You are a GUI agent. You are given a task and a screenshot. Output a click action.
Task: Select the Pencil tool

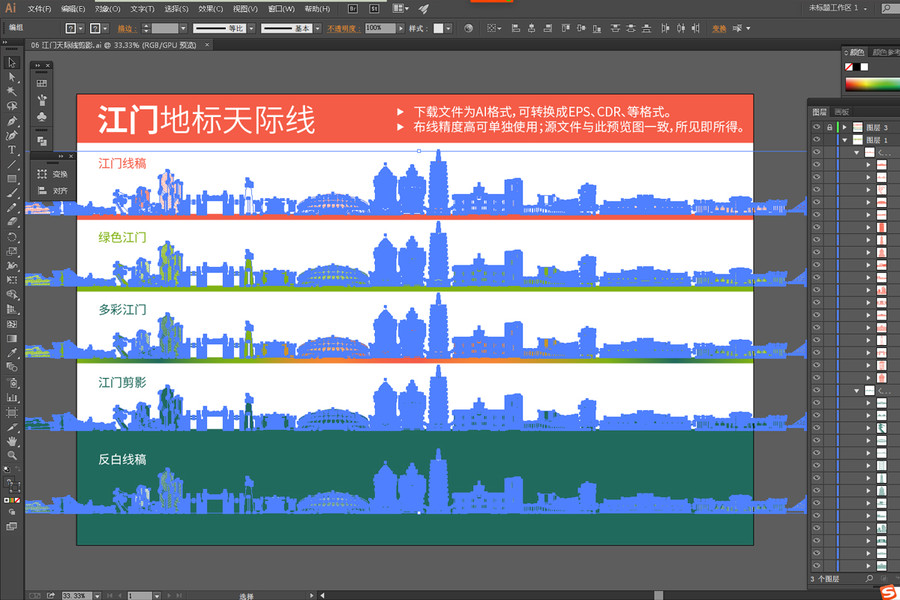11,208
